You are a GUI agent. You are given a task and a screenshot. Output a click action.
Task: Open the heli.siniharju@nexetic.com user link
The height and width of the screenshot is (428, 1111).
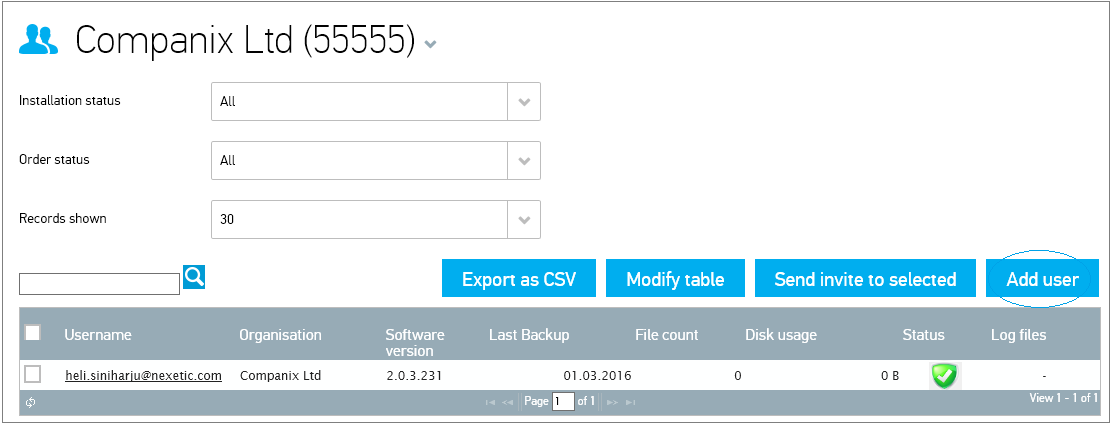point(143,376)
